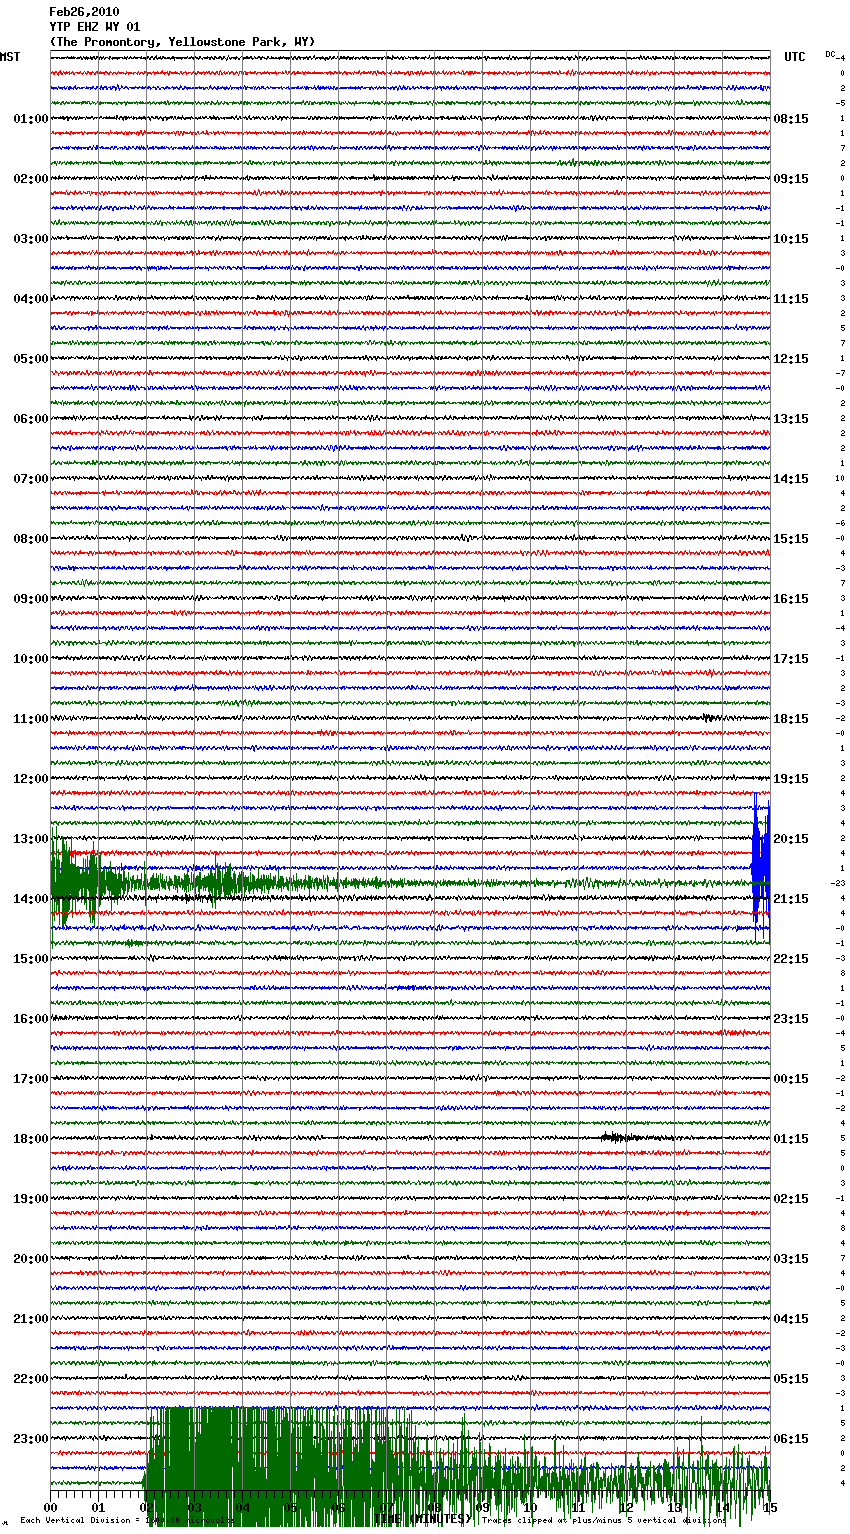The height and width of the screenshot is (1534, 850).
Task: Select the 12:00 MST hour label
Action: point(31,779)
